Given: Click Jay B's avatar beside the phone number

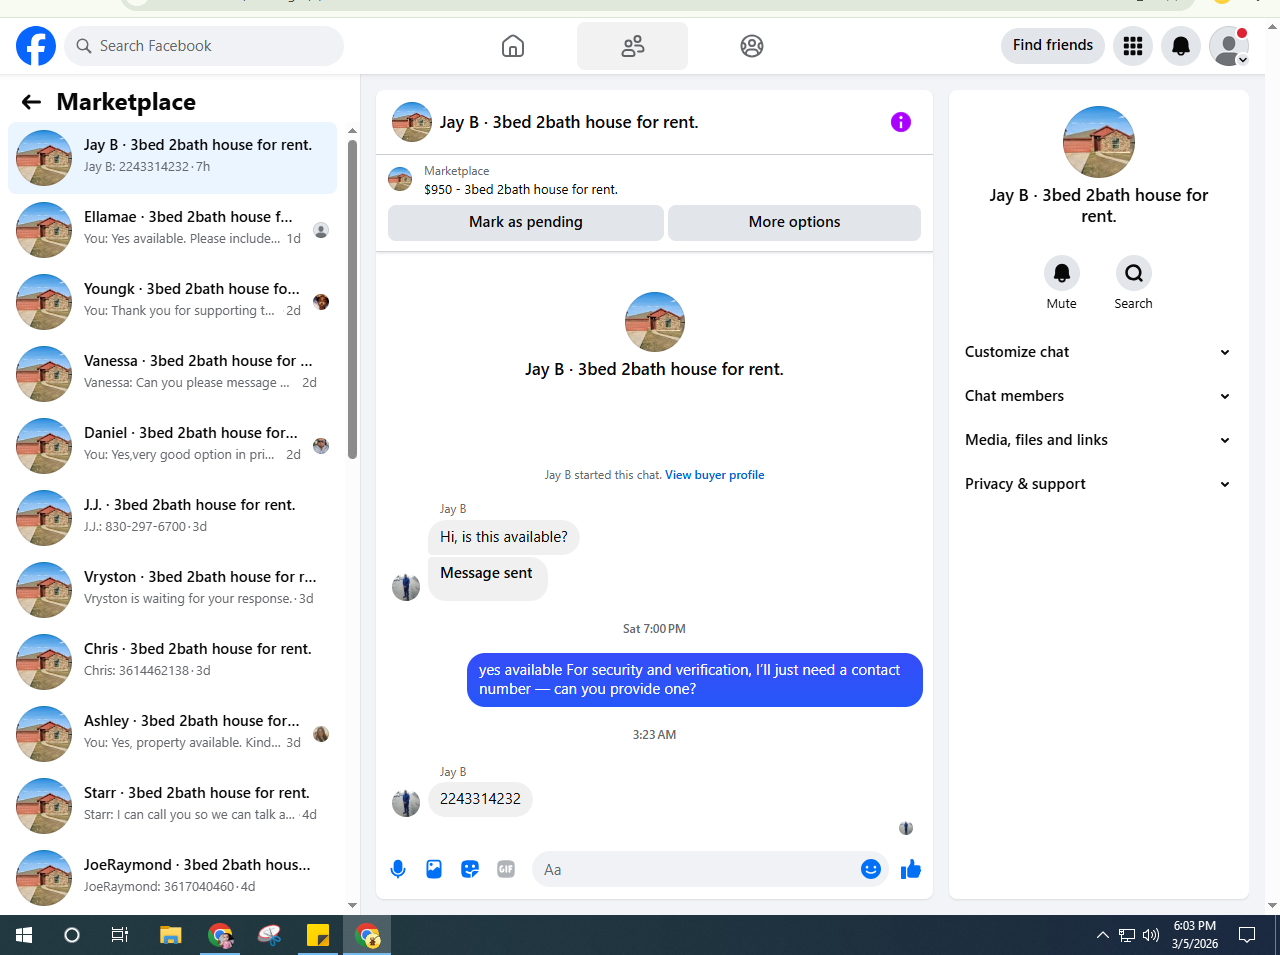Looking at the screenshot, I should pos(406,803).
